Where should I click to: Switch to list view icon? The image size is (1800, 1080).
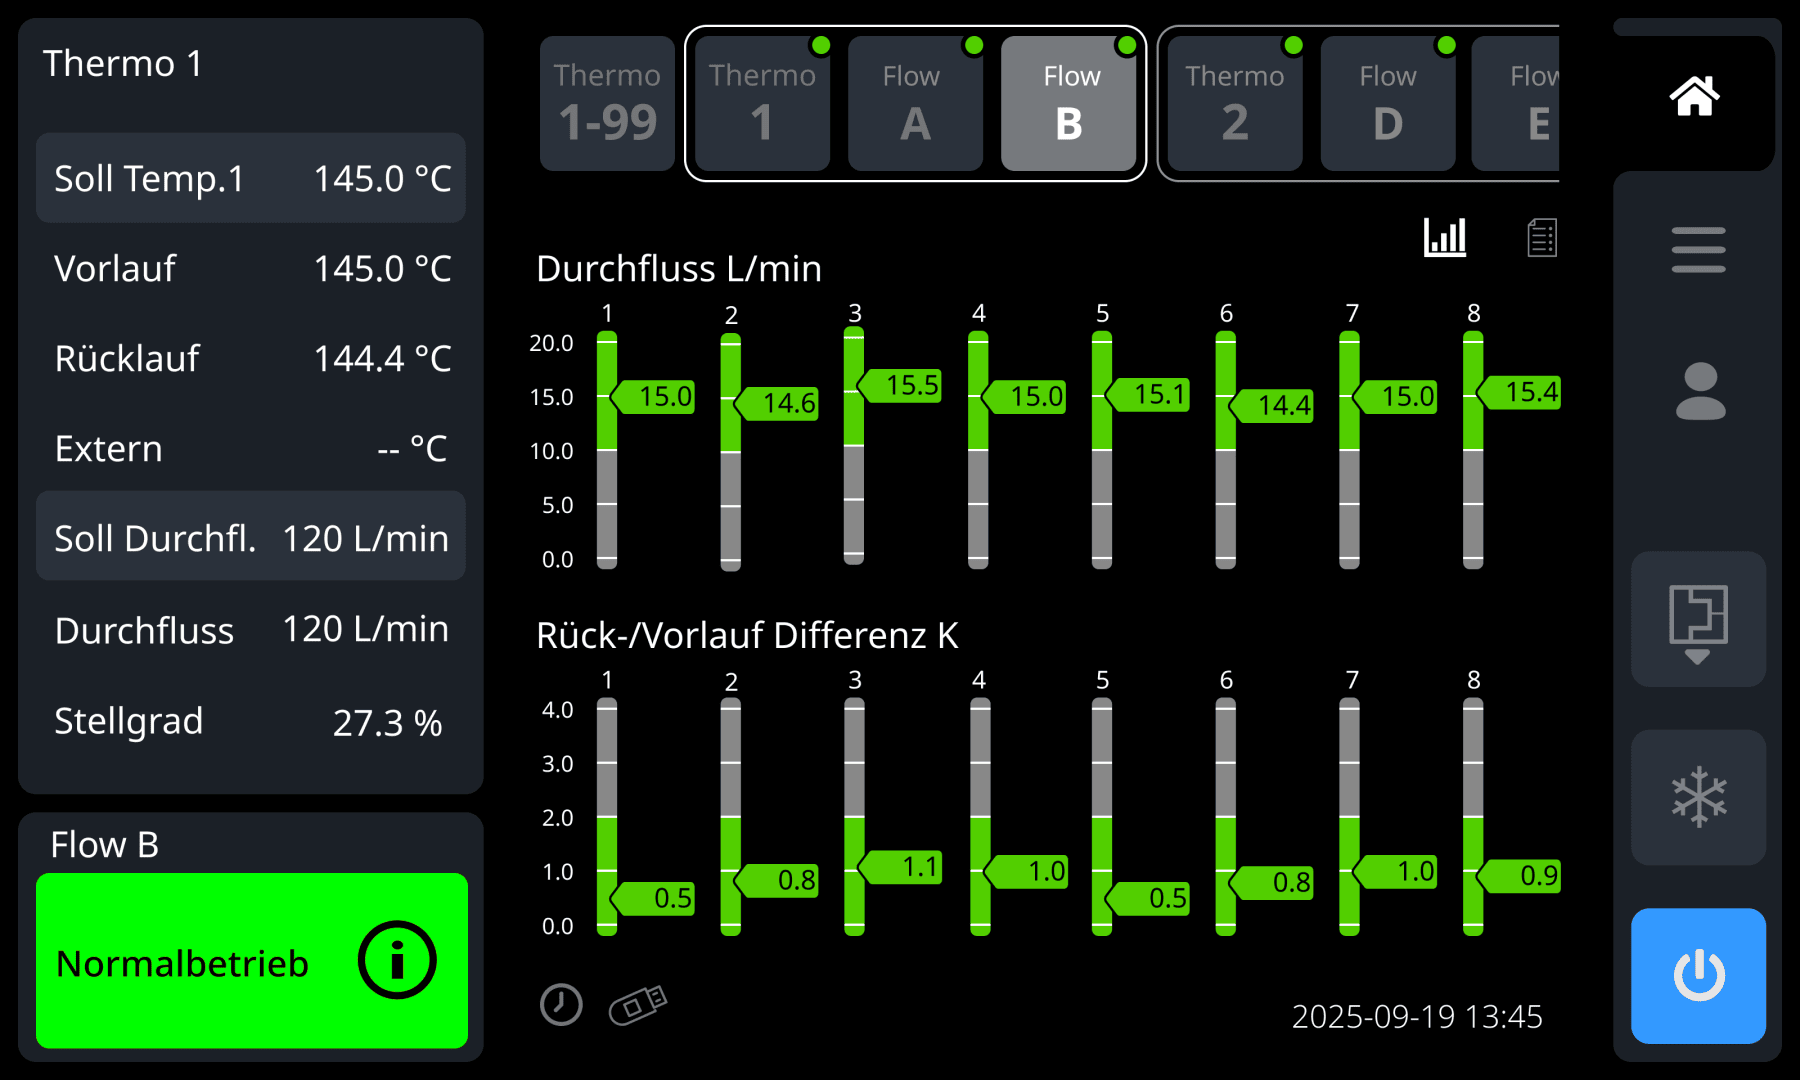1541,238
